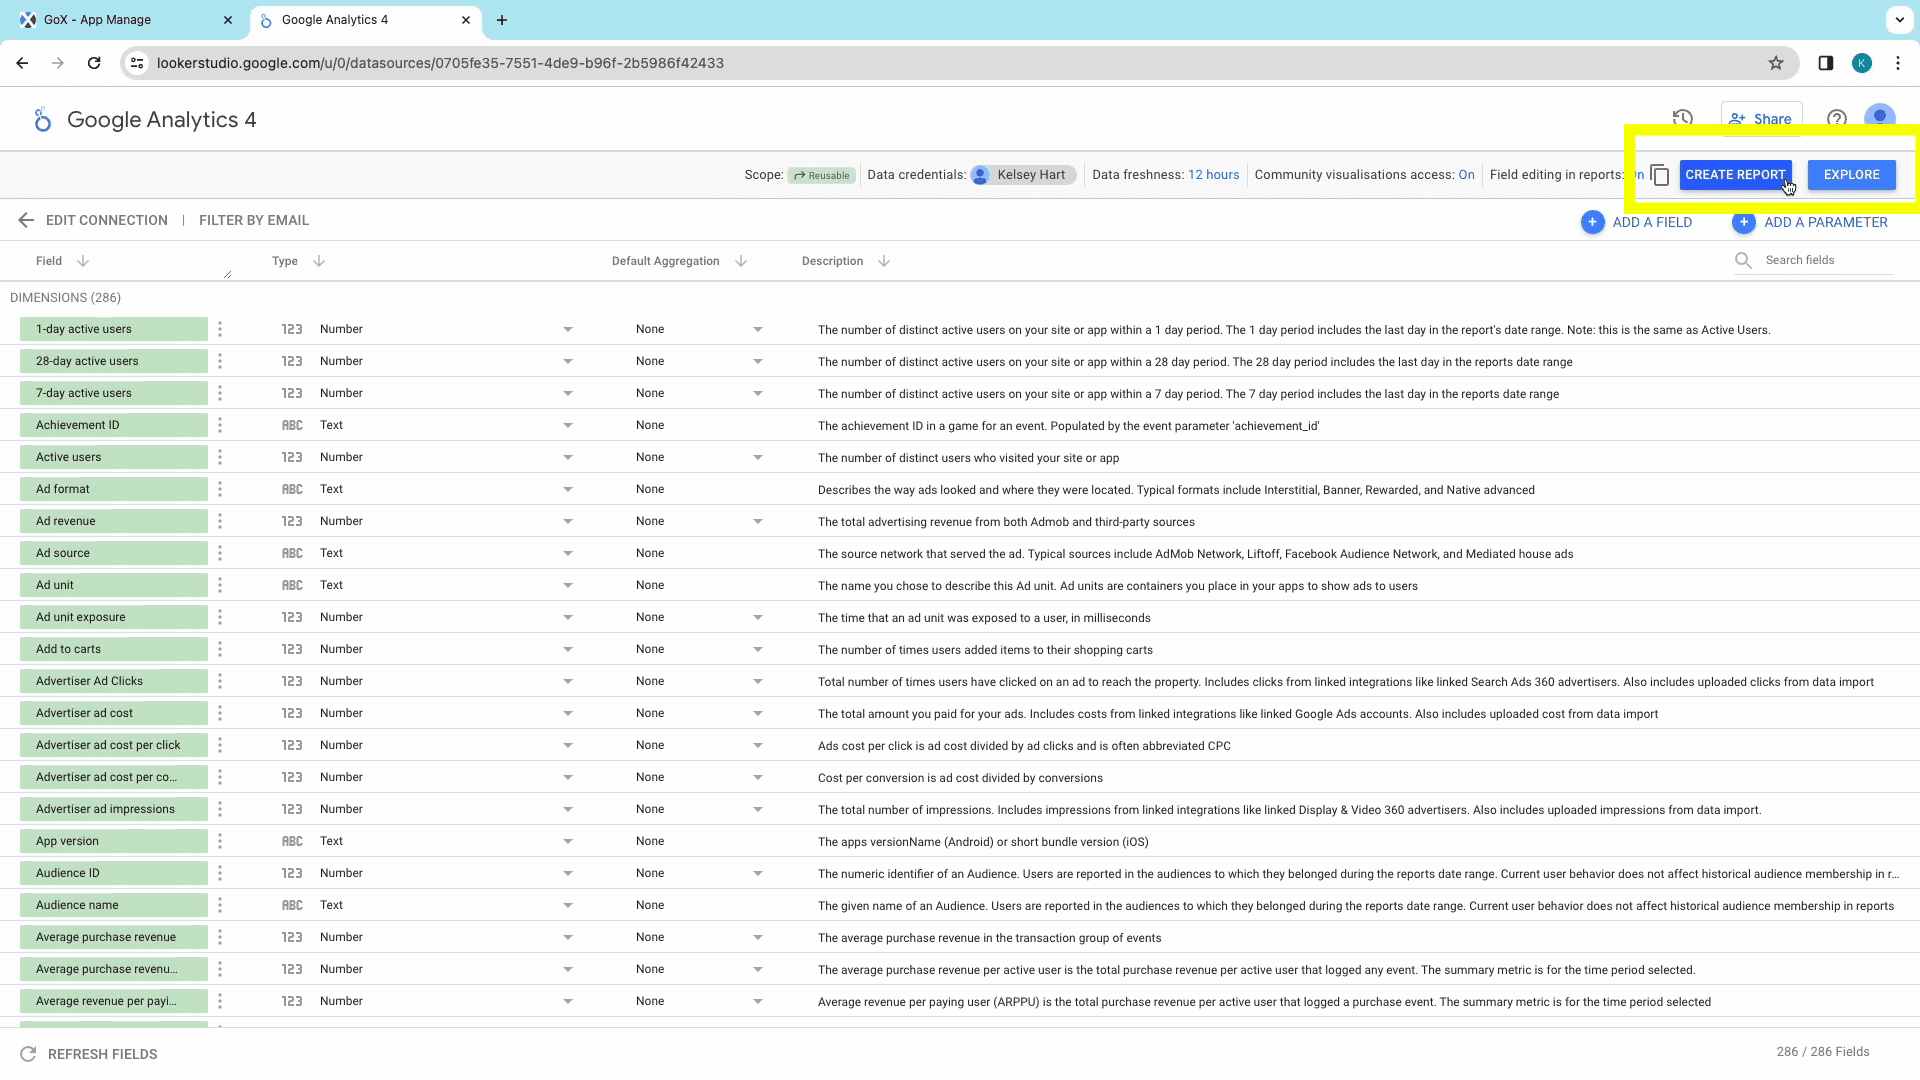Sort by Default Aggregation arrow

point(741,261)
